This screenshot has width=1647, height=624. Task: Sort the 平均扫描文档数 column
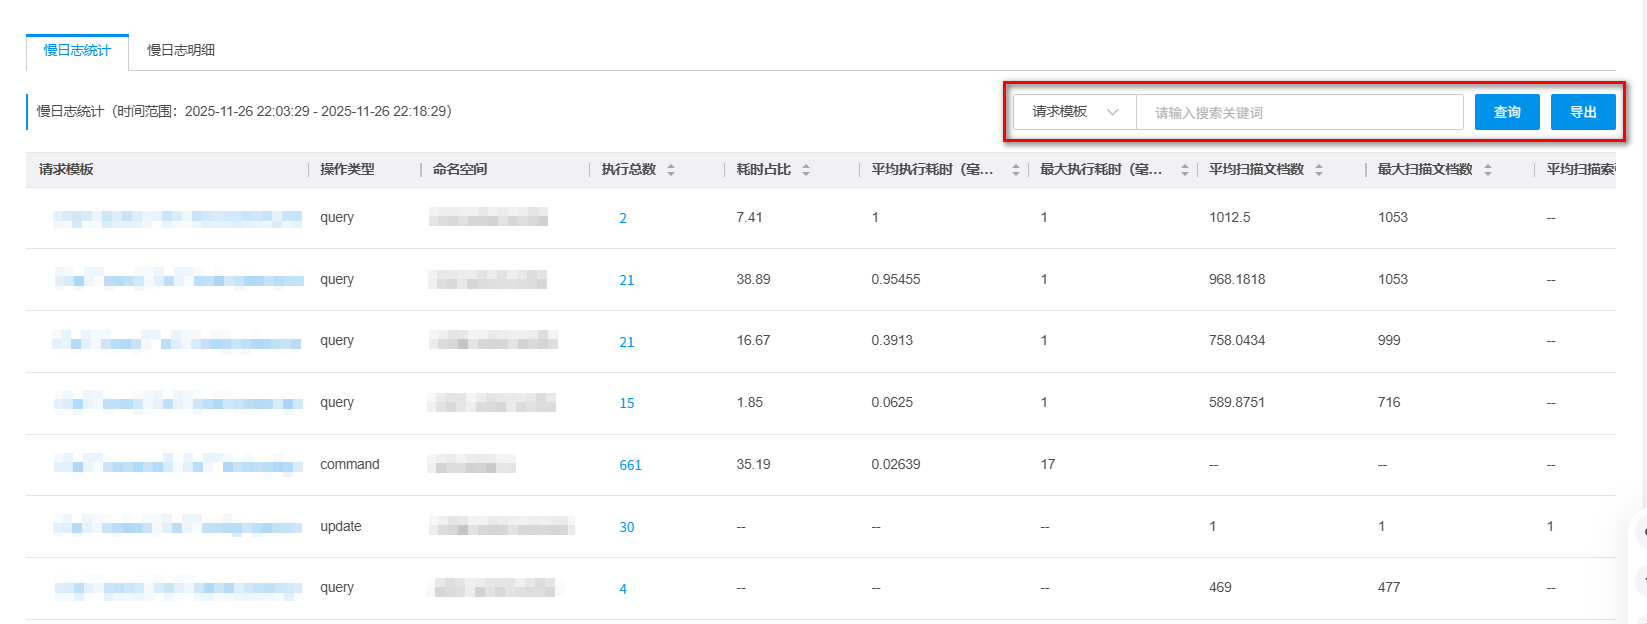click(1319, 170)
